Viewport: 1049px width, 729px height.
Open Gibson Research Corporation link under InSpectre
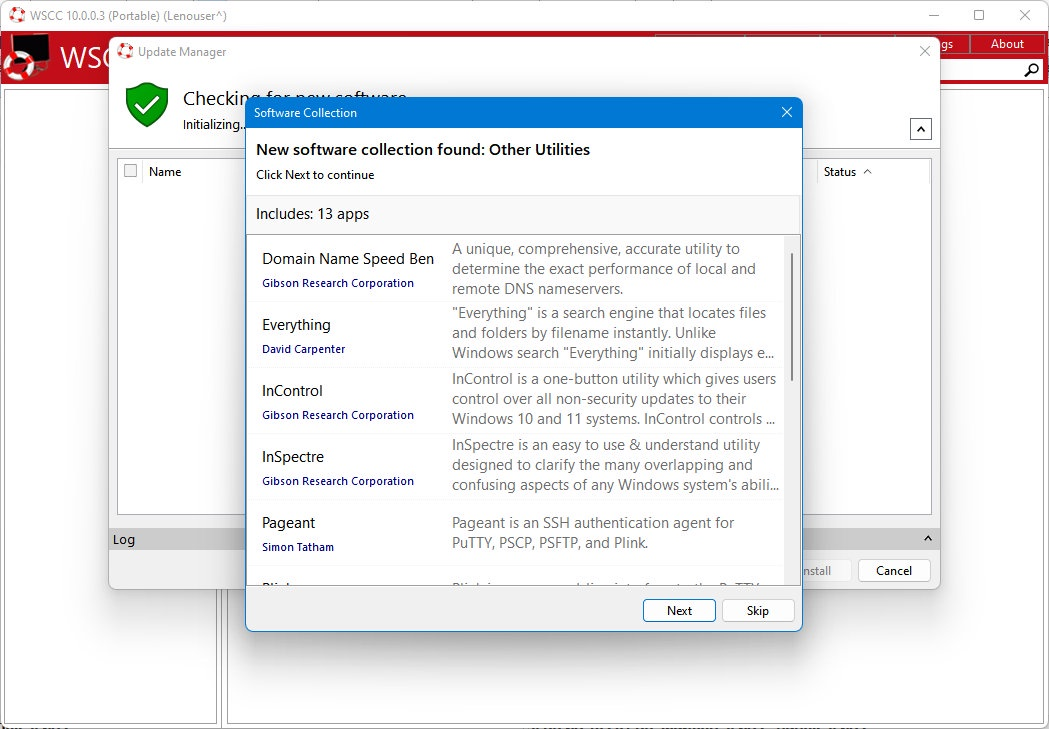tap(338, 481)
